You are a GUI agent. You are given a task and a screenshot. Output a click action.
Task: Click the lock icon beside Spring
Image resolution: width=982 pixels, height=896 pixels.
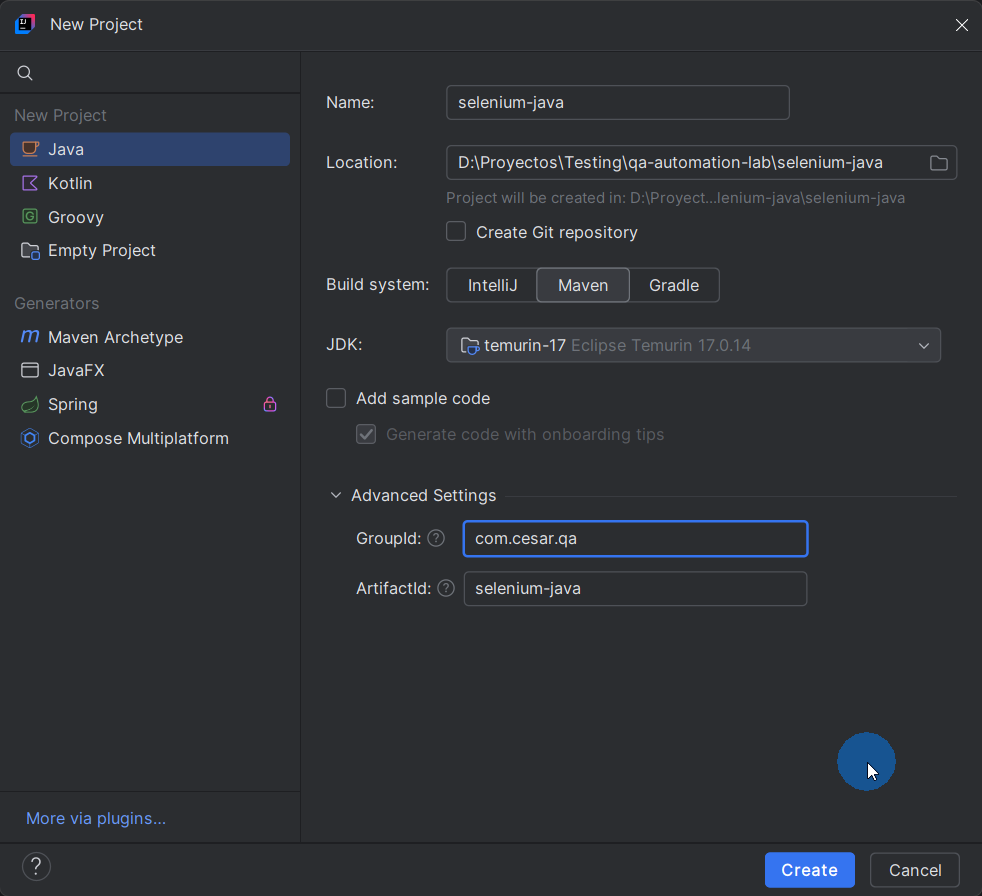[270, 405]
